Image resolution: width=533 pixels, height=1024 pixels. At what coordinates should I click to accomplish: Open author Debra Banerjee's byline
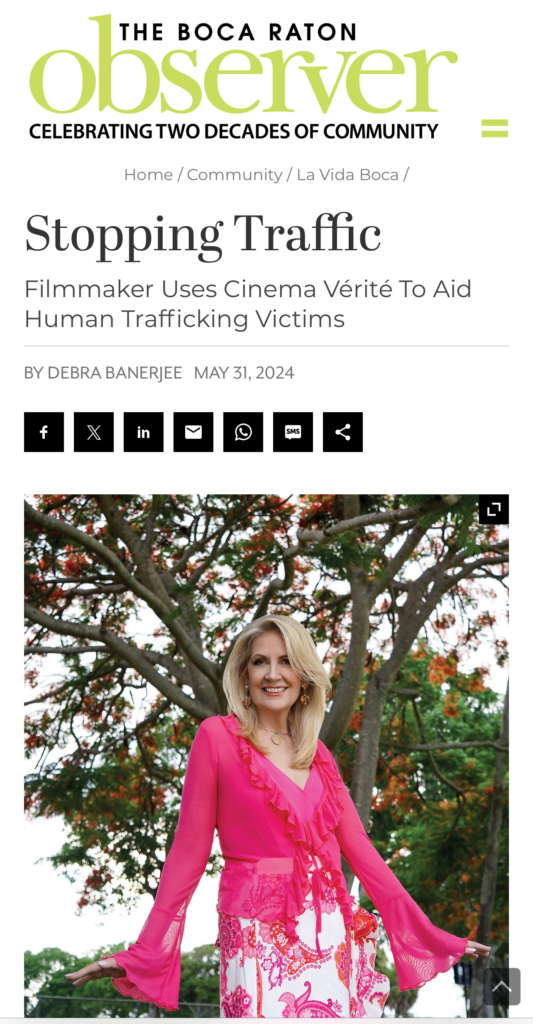tap(103, 373)
